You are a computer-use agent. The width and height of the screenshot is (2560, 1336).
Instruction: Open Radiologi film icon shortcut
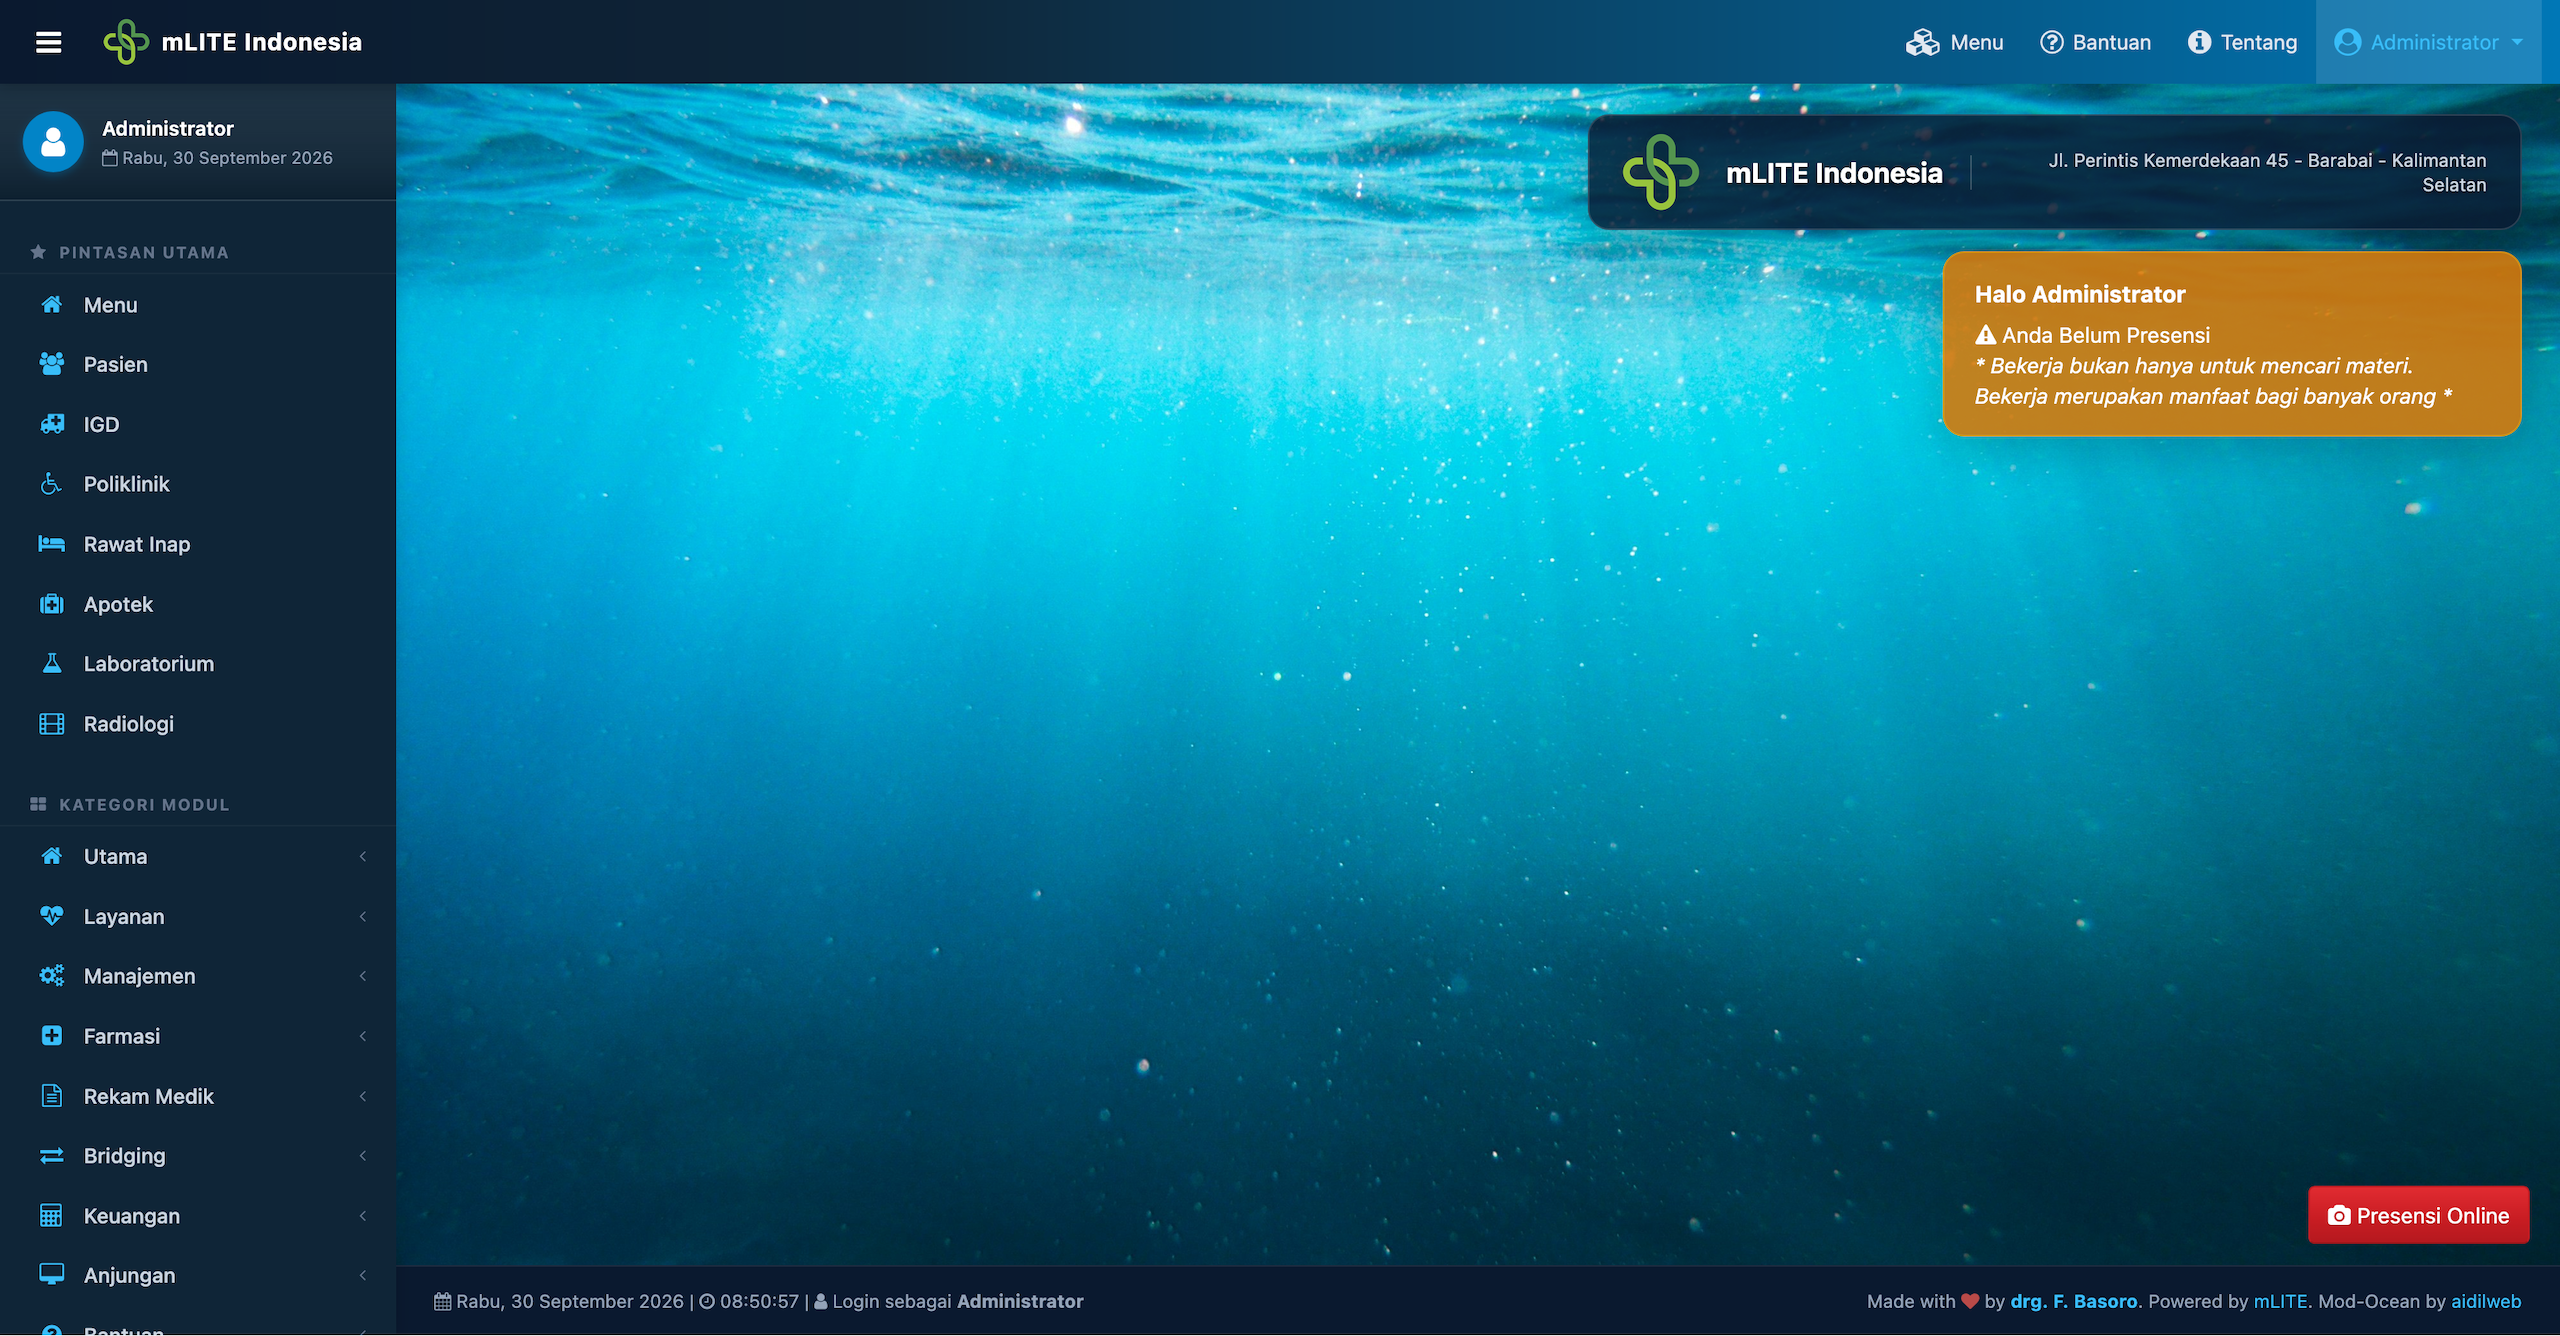(52, 724)
